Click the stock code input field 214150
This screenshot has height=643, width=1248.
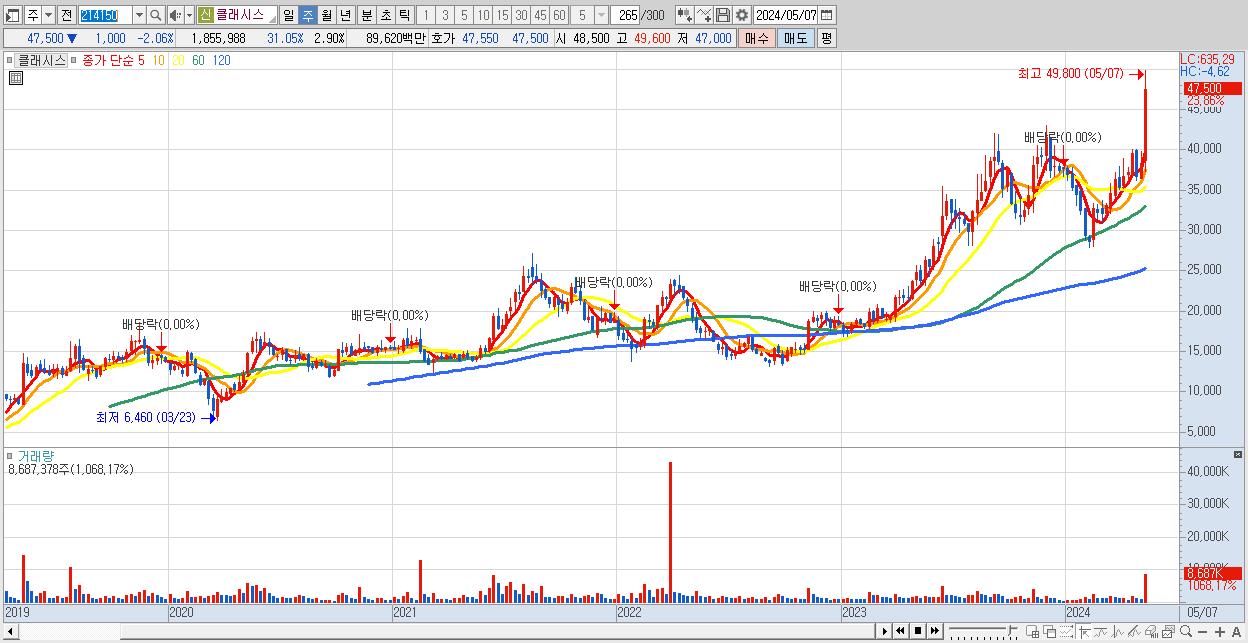coord(105,15)
